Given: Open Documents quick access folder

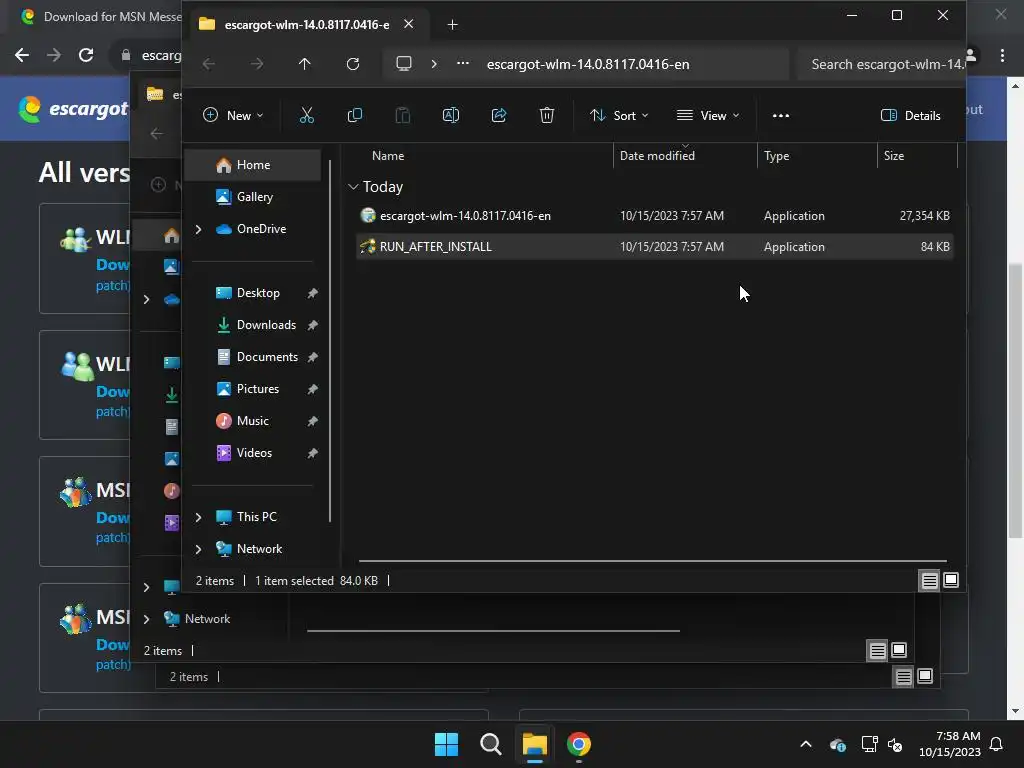Looking at the screenshot, I should (267, 357).
